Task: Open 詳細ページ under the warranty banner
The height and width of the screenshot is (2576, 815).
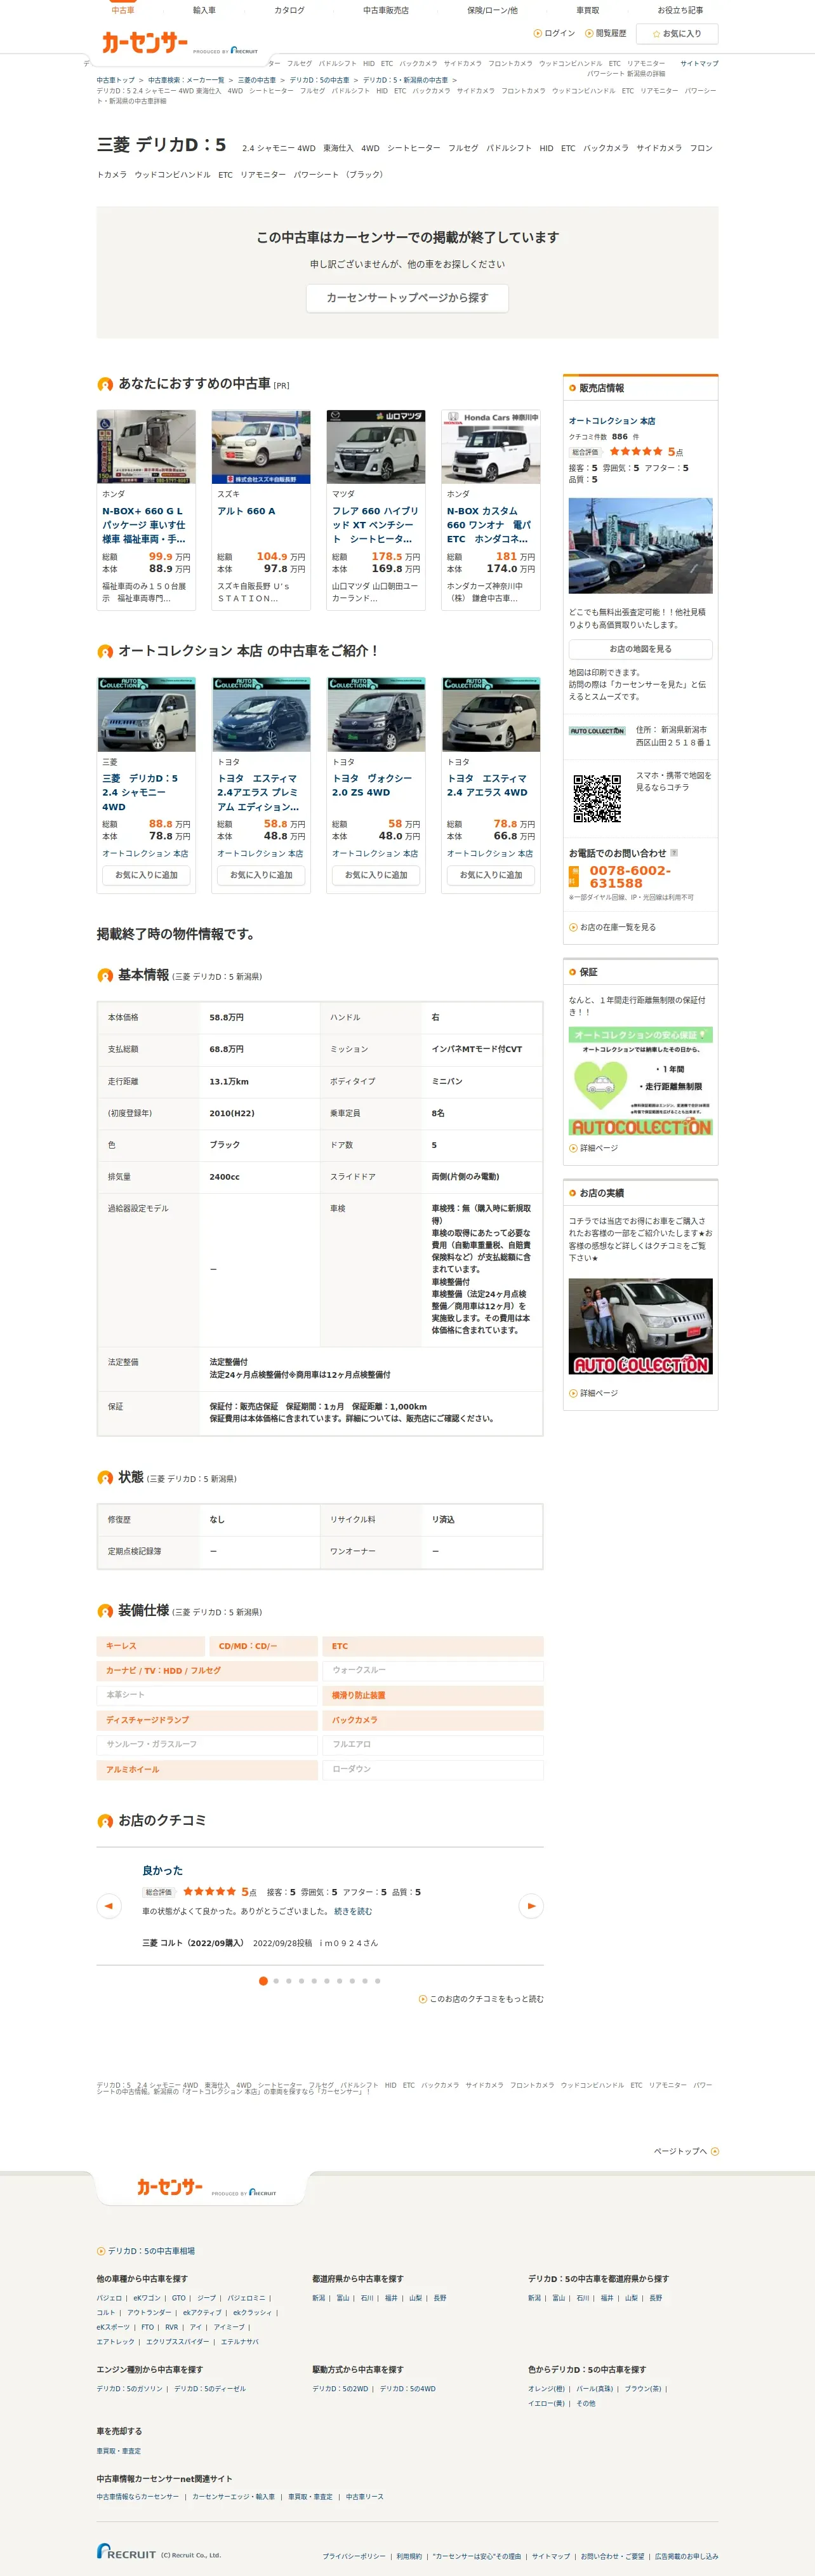Action: (594, 1148)
